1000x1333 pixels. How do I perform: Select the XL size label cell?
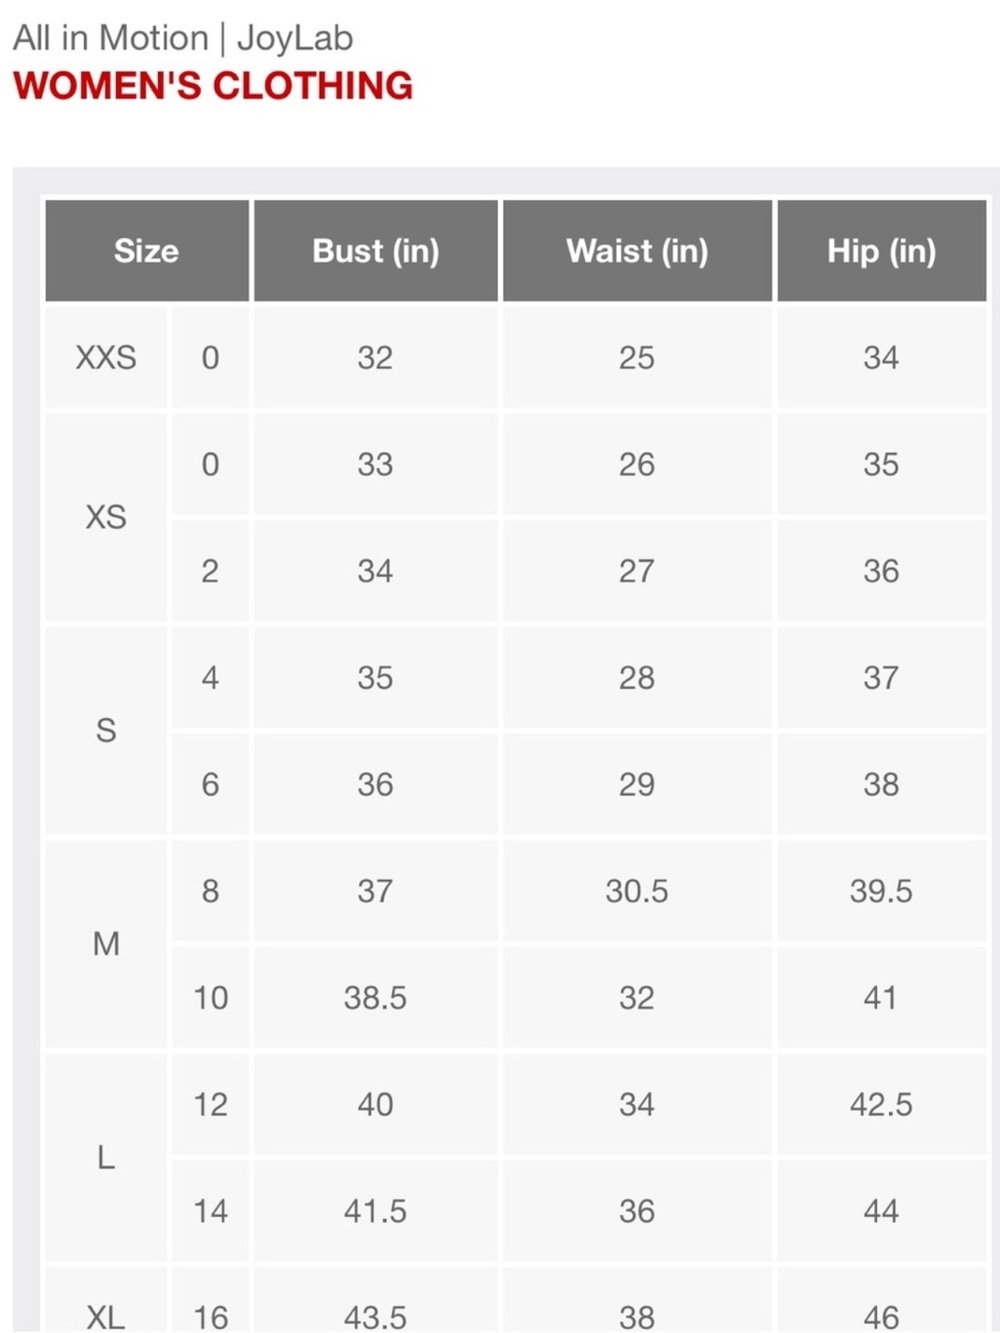[106, 1300]
